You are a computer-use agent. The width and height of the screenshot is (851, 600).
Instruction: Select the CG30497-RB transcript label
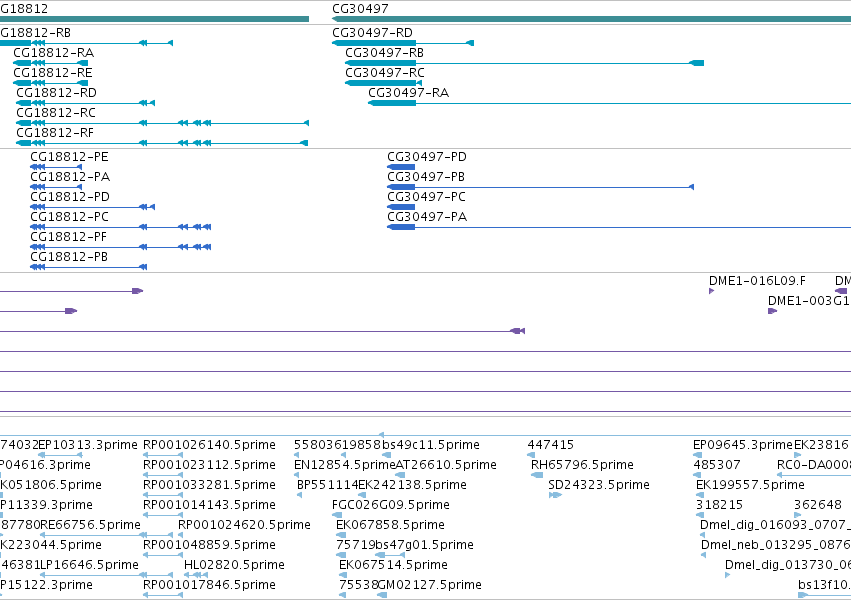(384, 53)
